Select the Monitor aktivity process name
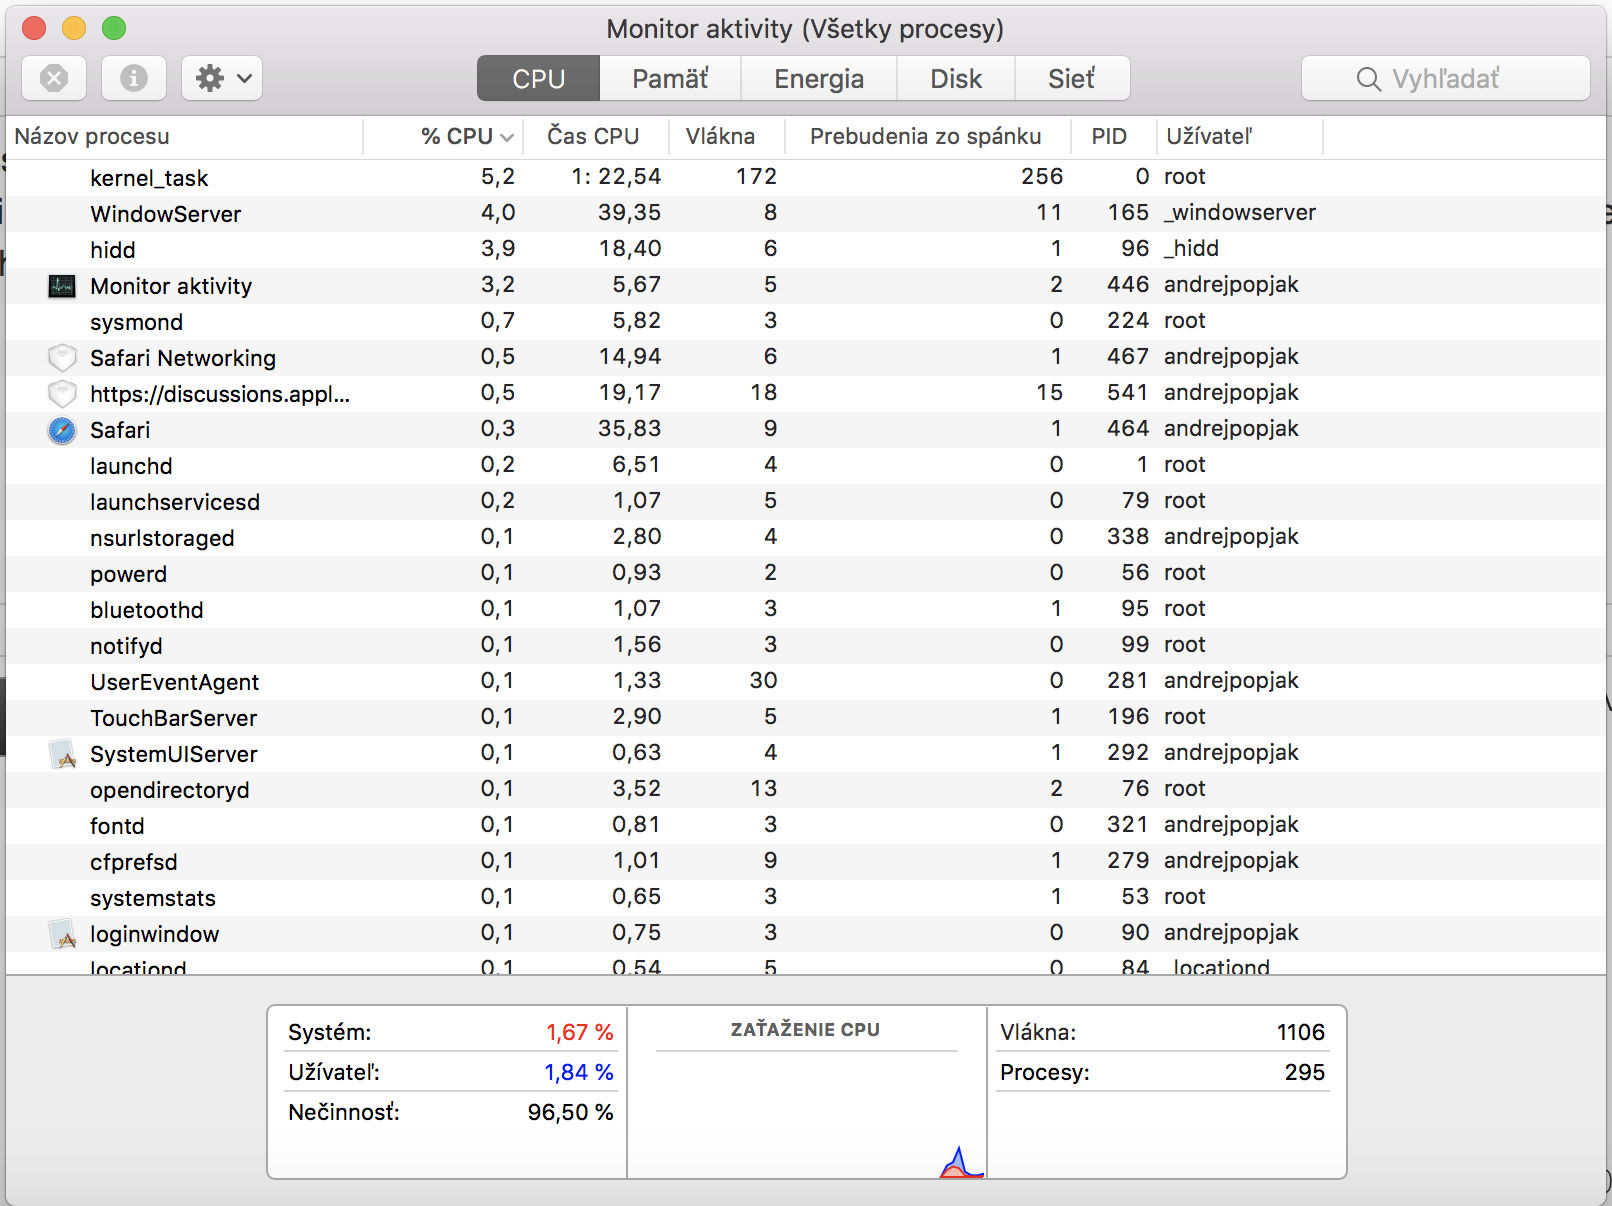 [171, 286]
